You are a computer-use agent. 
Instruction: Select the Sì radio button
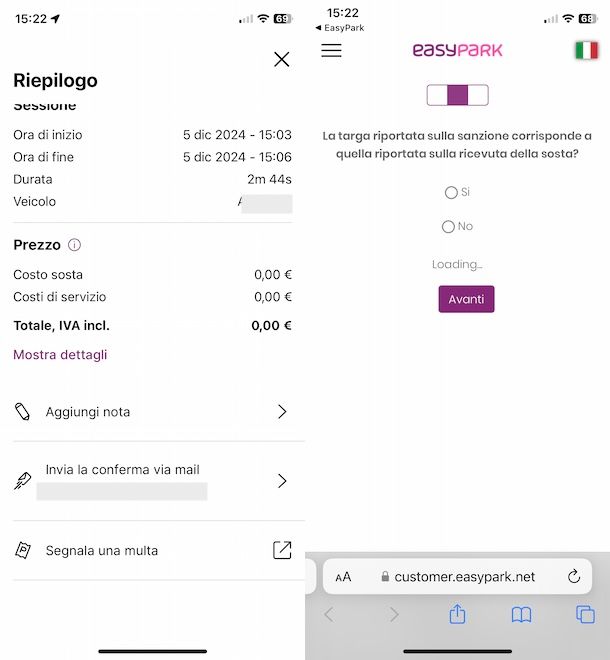(451, 192)
